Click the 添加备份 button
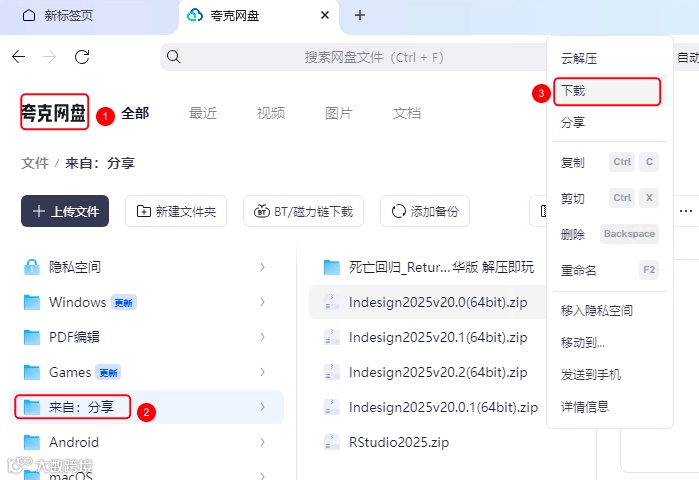Screen dimensions: 699x480 (425, 211)
